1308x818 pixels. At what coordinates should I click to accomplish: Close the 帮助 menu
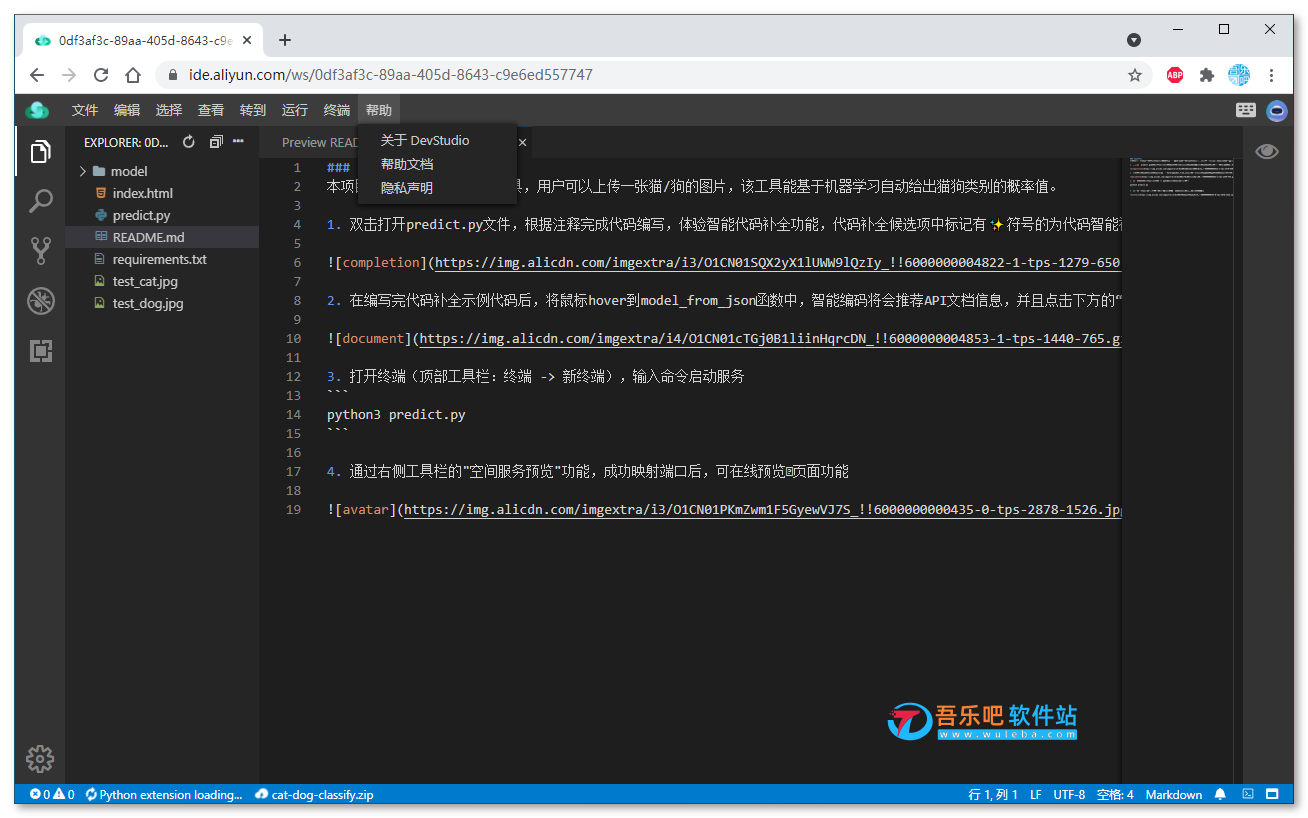[379, 110]
